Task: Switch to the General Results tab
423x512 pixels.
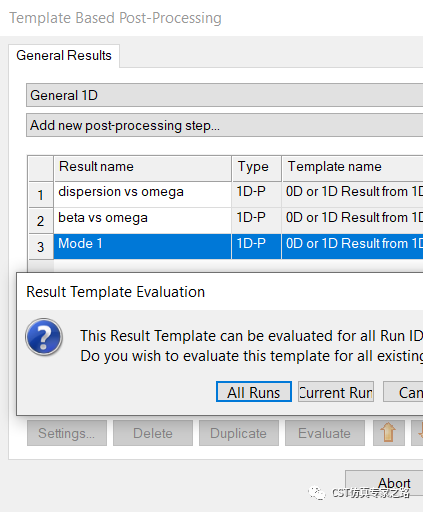Action: click(64, 56)
